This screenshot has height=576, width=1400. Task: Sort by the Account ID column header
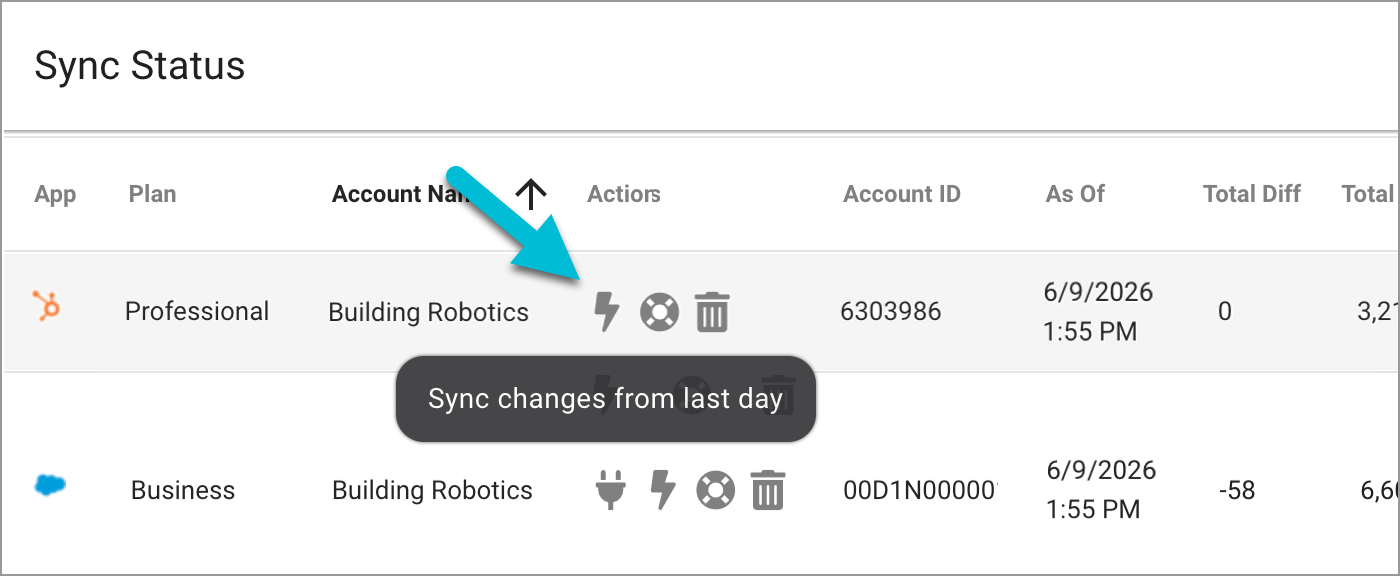point(902,194)
